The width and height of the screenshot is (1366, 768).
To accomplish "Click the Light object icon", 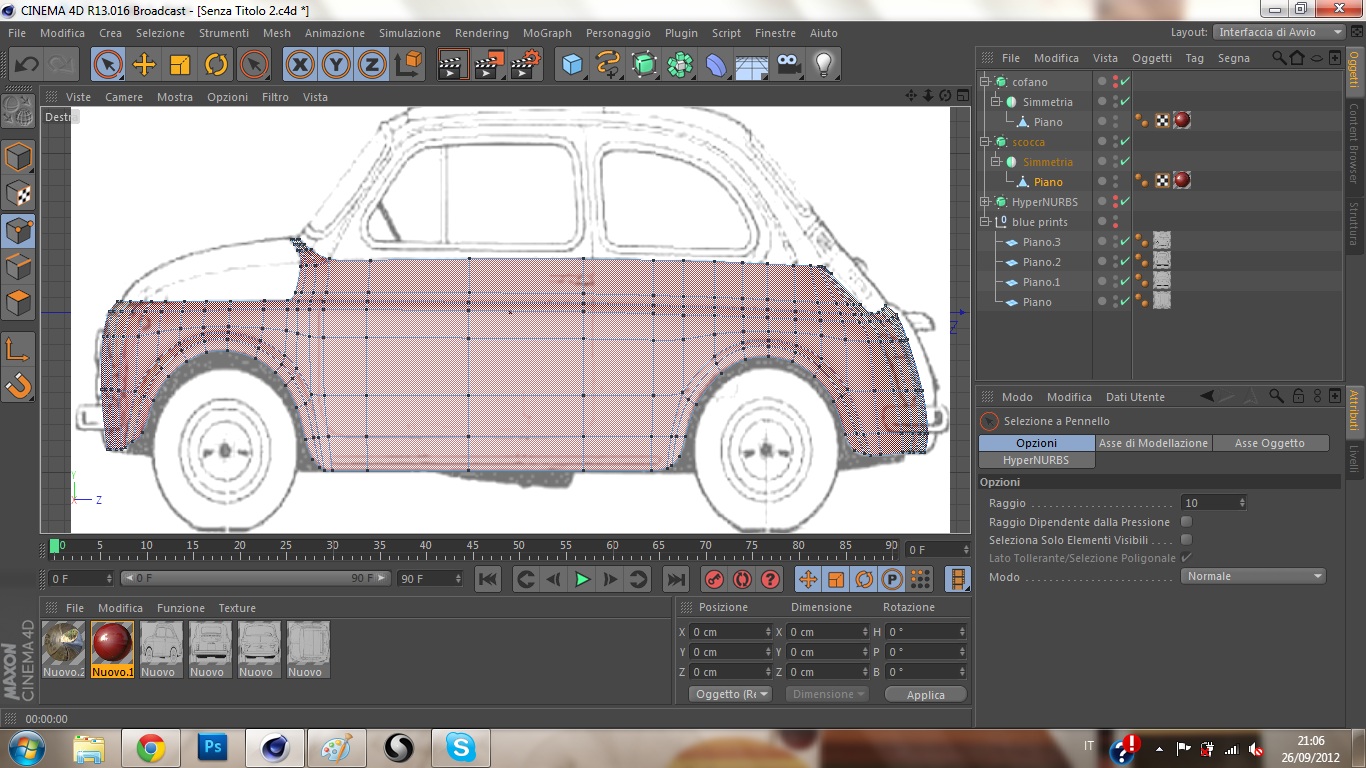I will (x=823, y=65).
